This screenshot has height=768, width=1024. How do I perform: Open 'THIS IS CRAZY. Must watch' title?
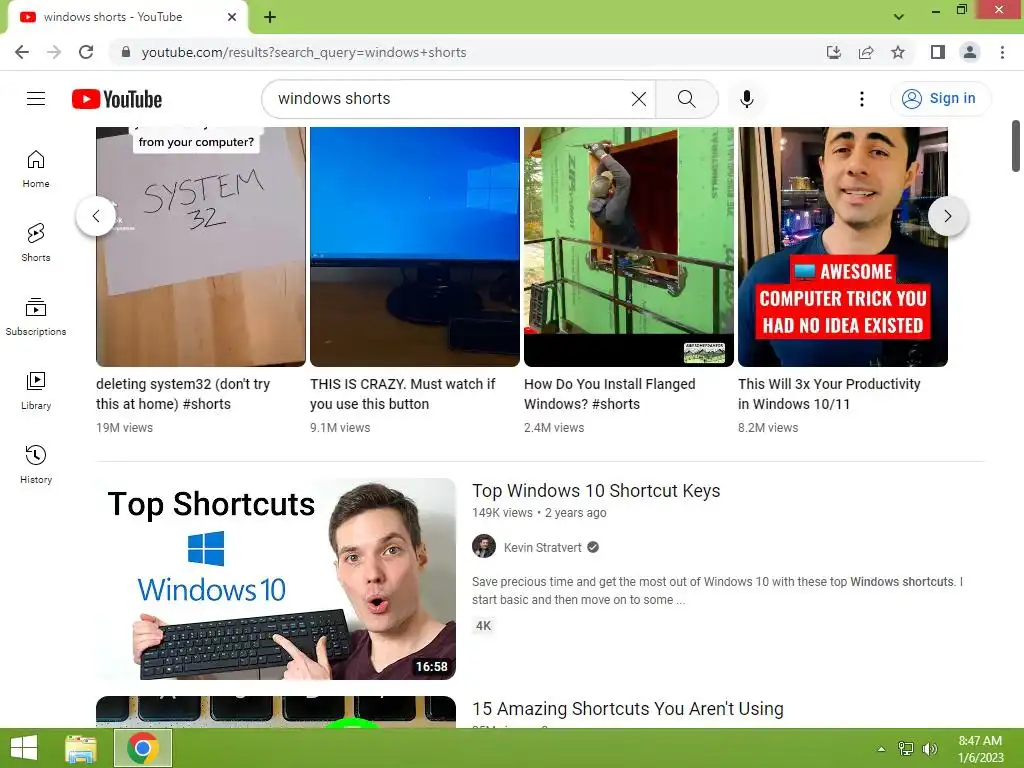[x=402, y=394]
